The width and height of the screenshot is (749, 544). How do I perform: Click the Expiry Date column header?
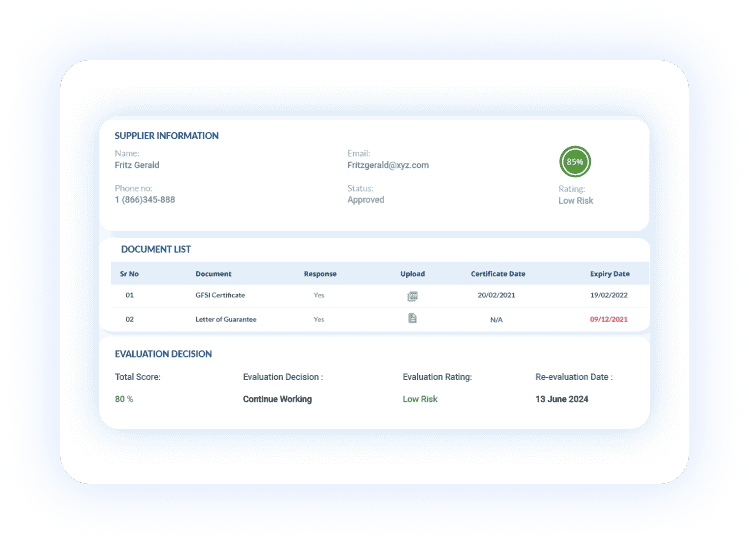610,274
